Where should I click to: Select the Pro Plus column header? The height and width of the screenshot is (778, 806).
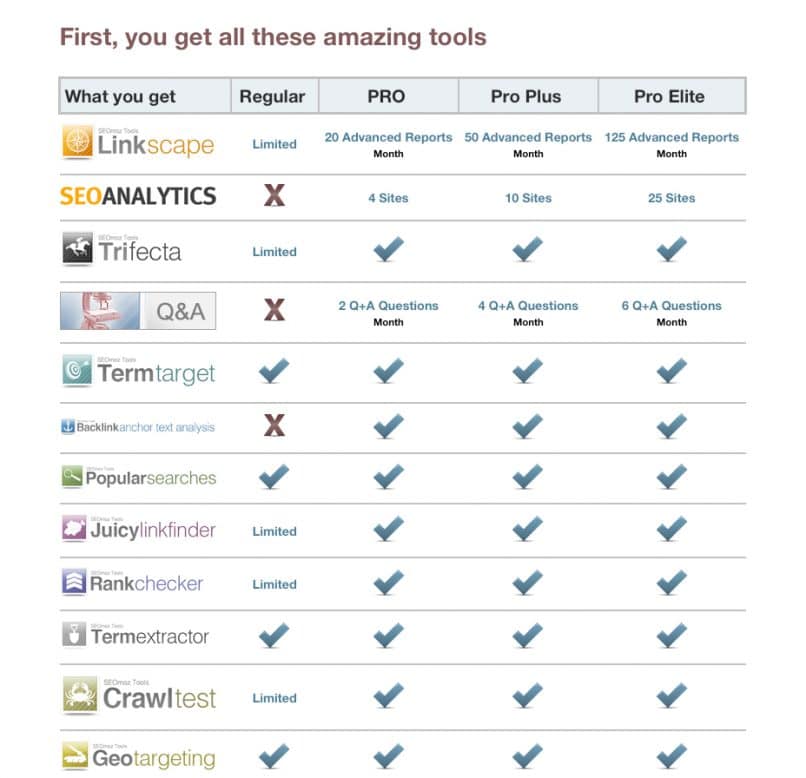(x=528, y=96)
